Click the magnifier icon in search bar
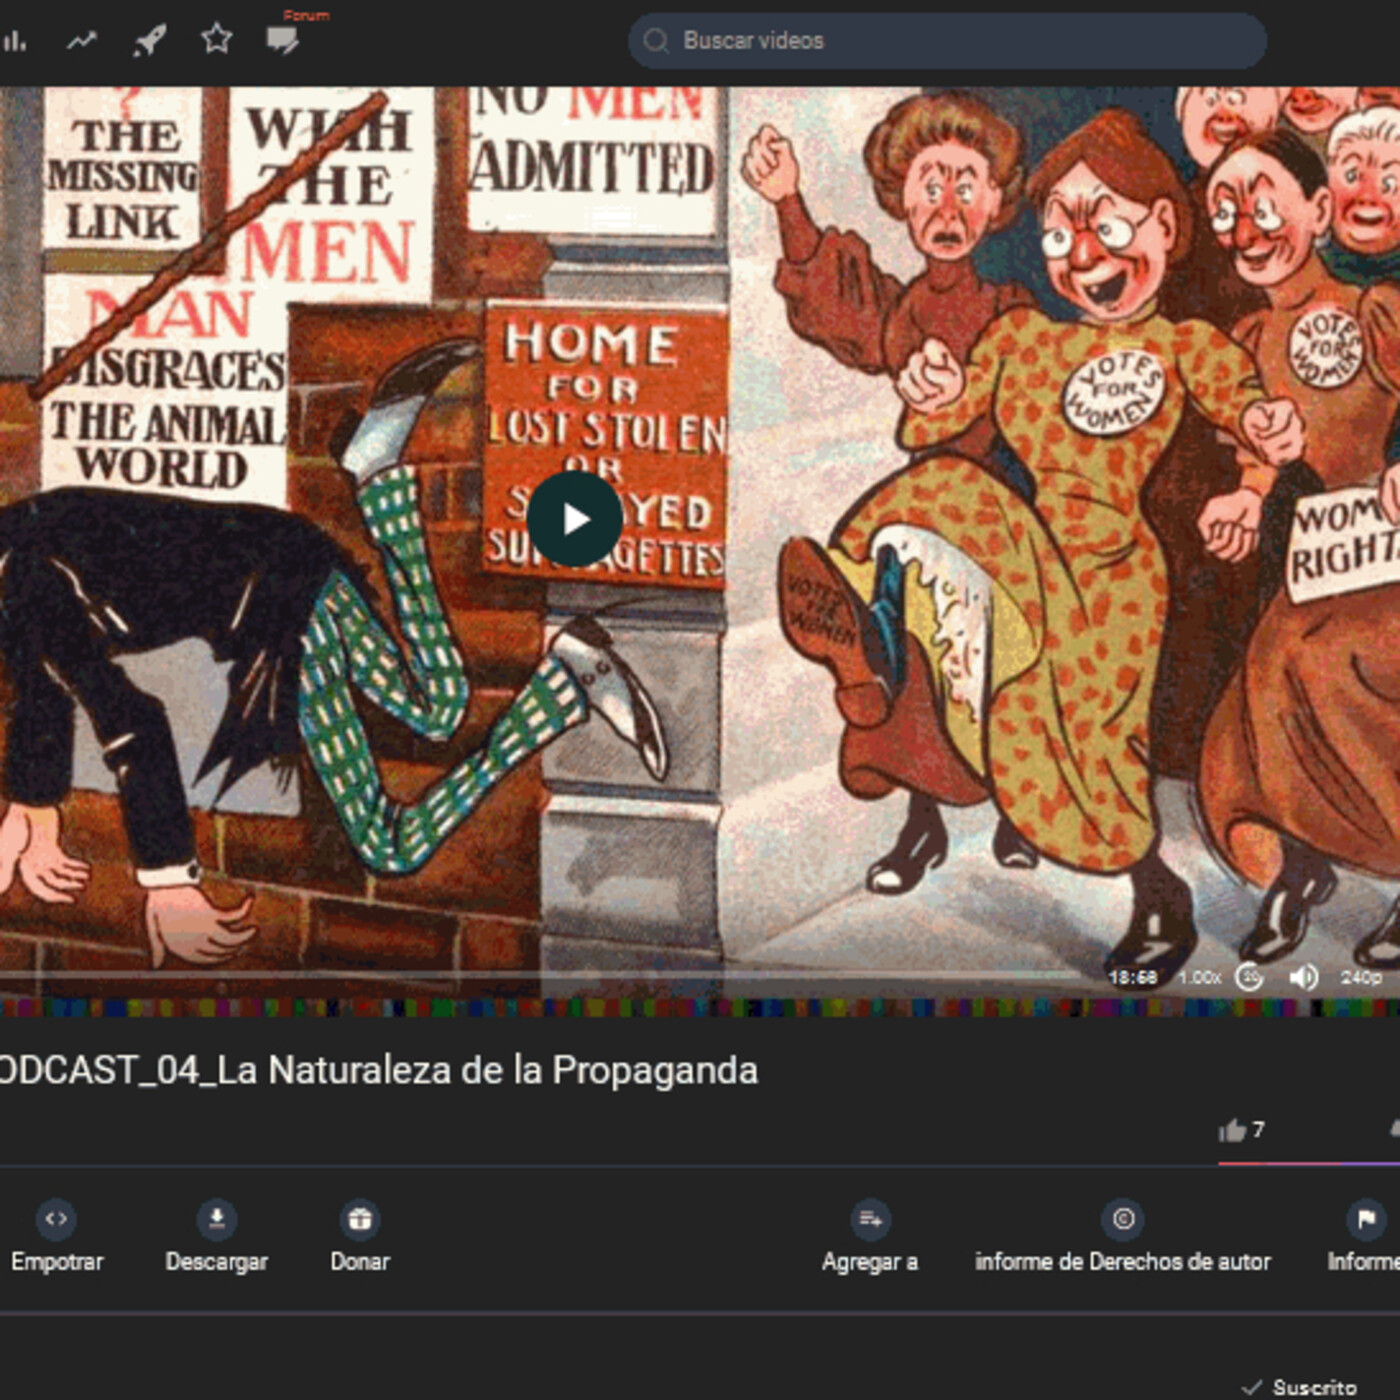This screenshot has height=1400, width=1400. pyautogui.click(x=656, y=40)
